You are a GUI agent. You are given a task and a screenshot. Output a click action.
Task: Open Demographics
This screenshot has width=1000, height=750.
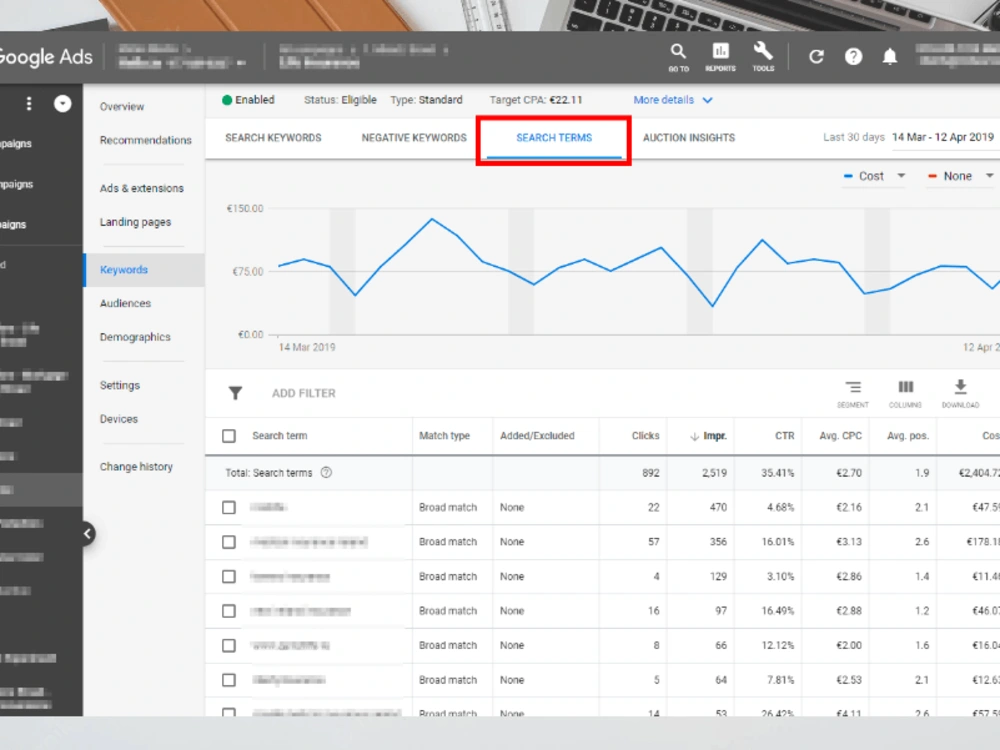click(135, 337)
